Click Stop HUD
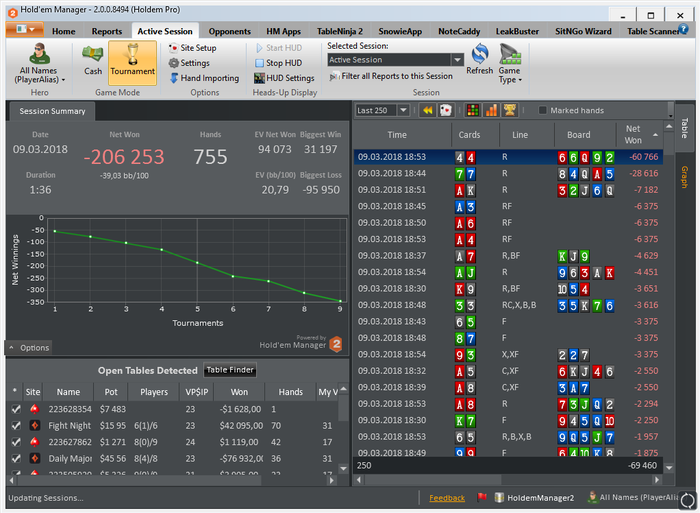700x513 pixels. 279,63
